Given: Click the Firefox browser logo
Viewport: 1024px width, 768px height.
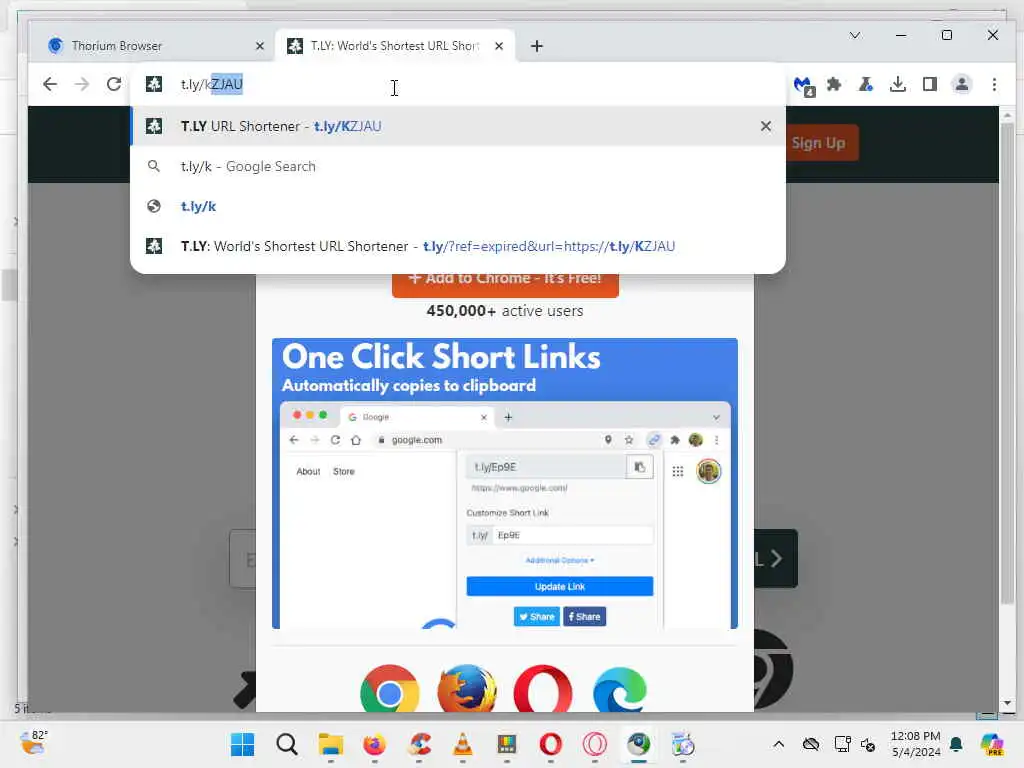Looking at the screenshot, I should click(x=466, y=690).
